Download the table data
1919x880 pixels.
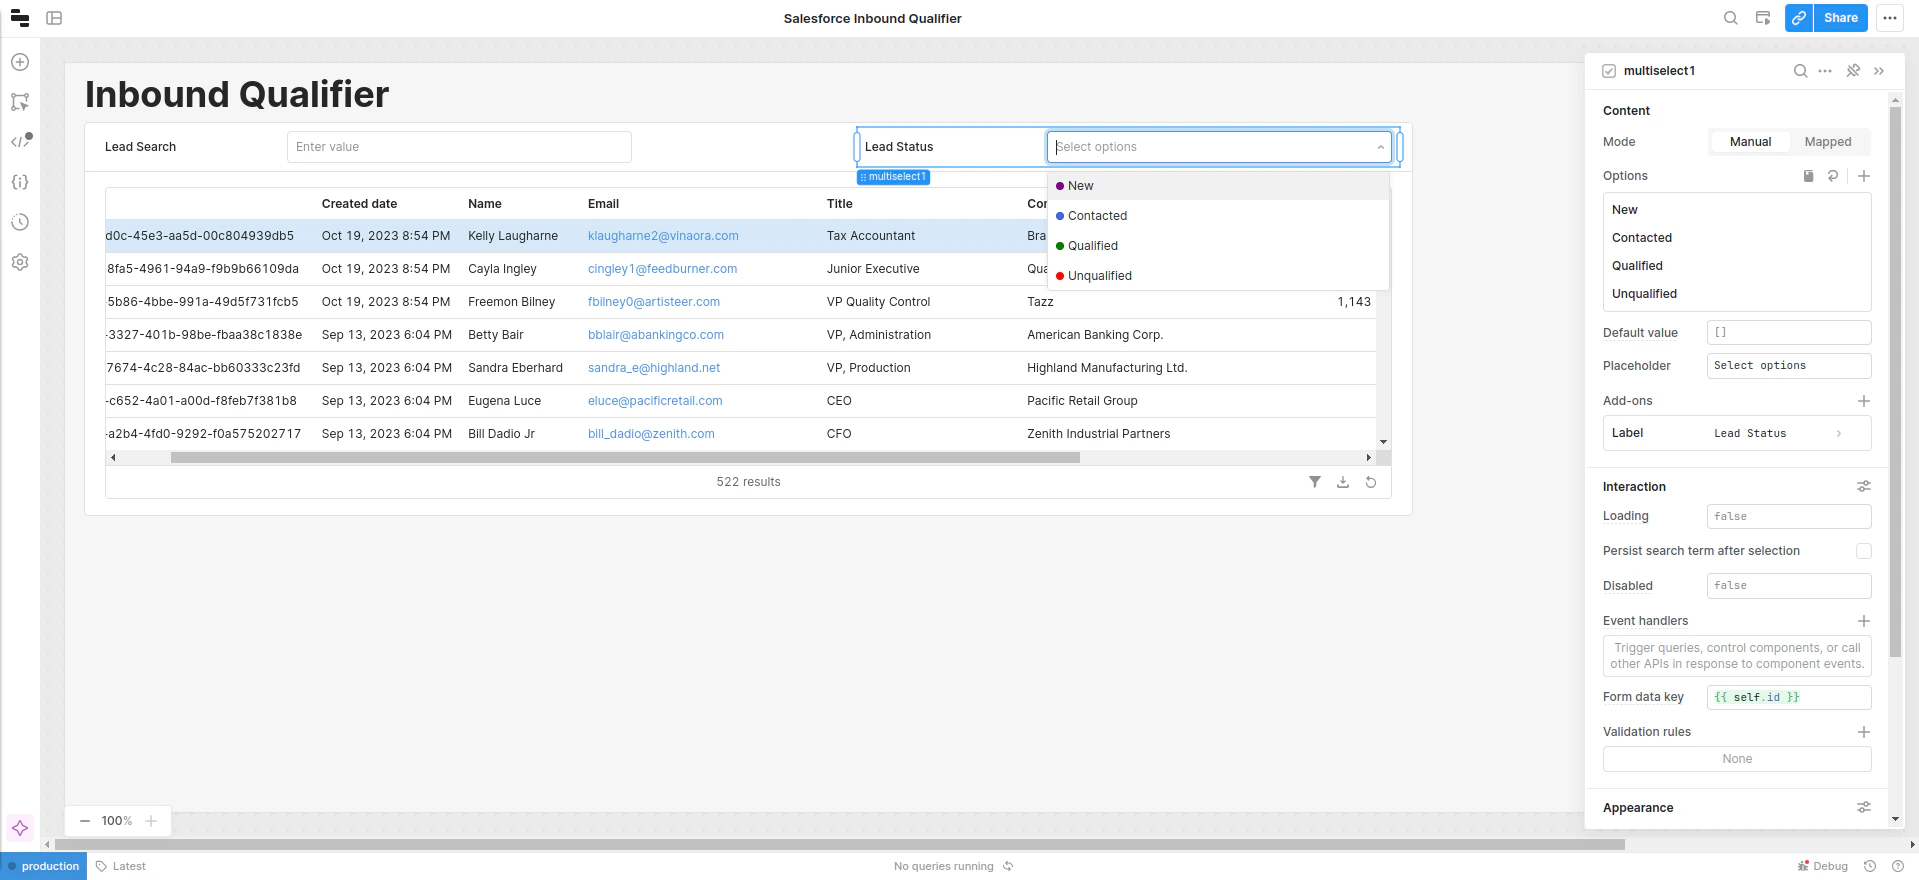coord(1343,482)
